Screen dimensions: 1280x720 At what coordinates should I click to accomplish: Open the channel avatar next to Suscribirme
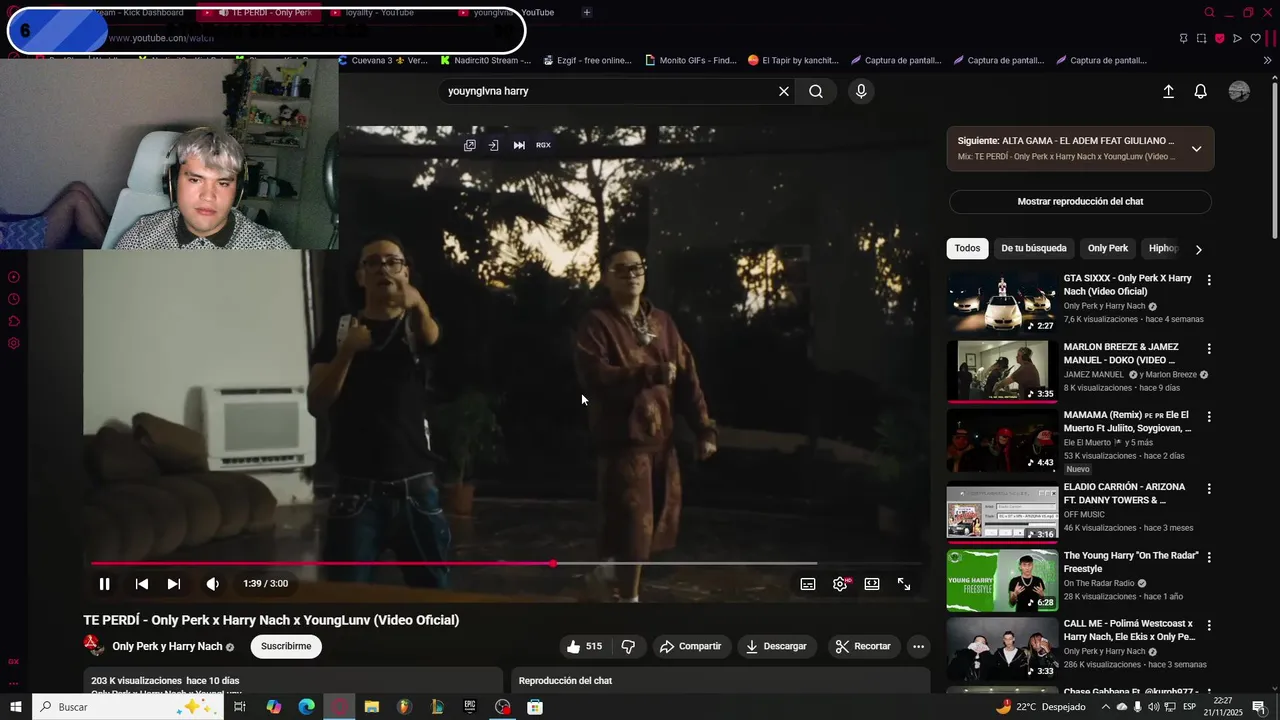pos(93,646)
